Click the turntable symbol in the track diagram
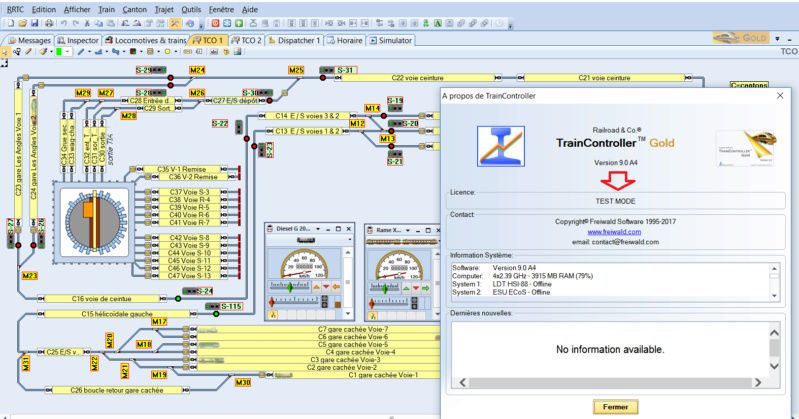Image resolution: width=799 pixels, height=419 pixels. [94, 222]
